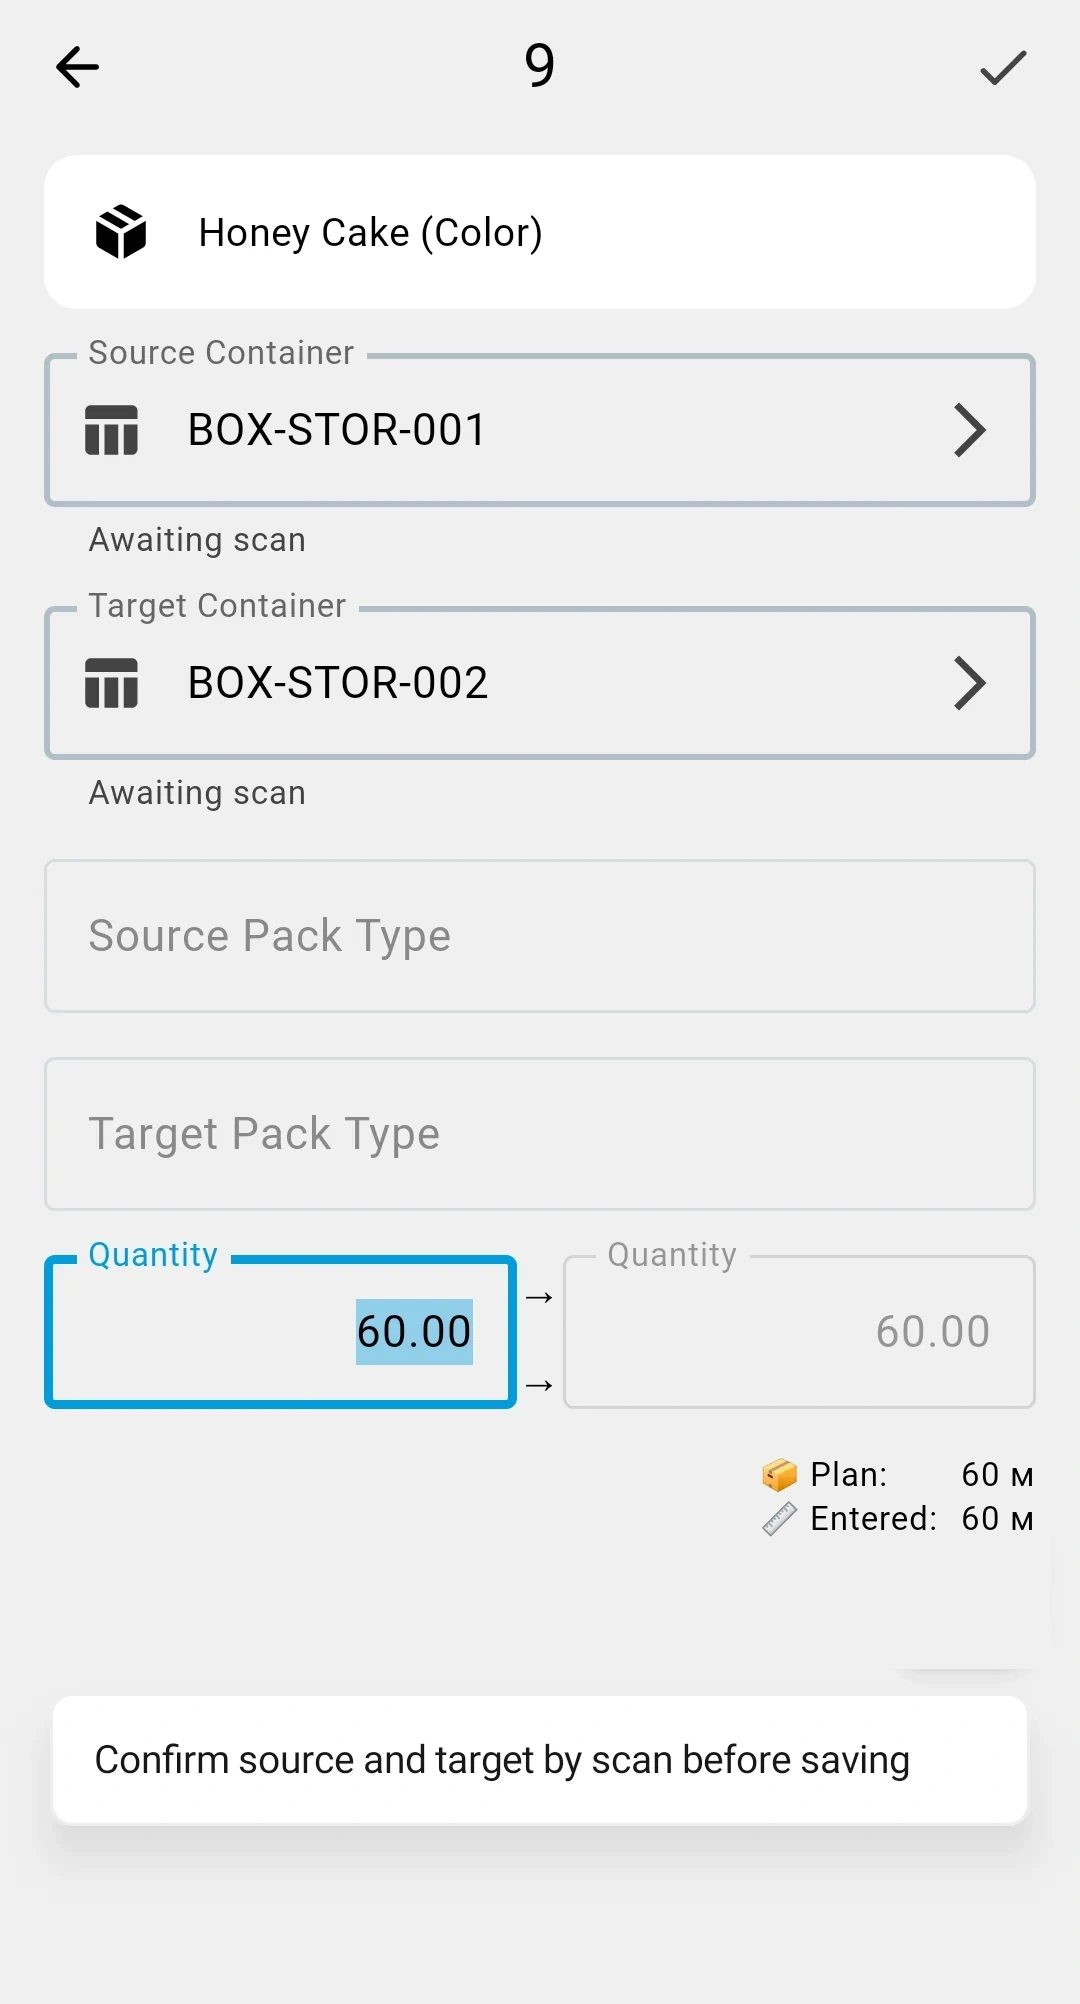1080x2004 pixels.
Task: Focus the active Quantity field 60.00
Action: tap(280, 1332)
